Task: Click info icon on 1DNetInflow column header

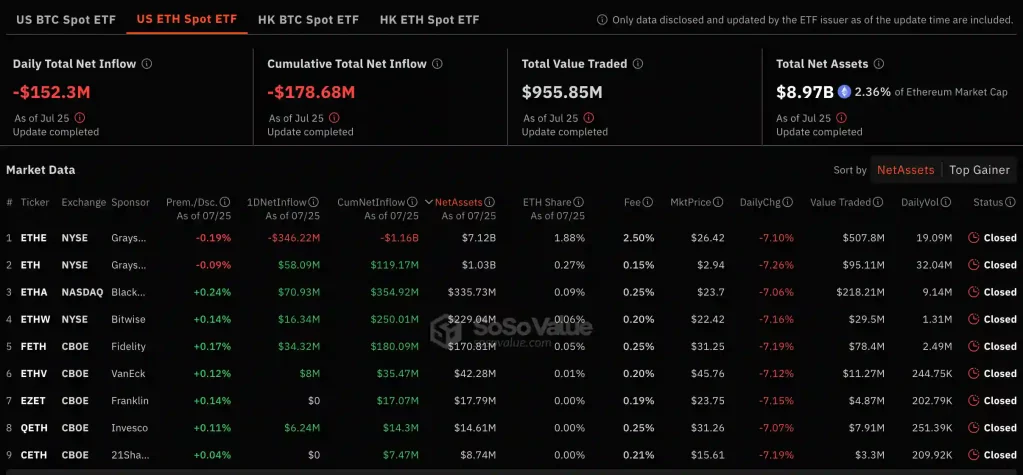Action: pos(314,202)
